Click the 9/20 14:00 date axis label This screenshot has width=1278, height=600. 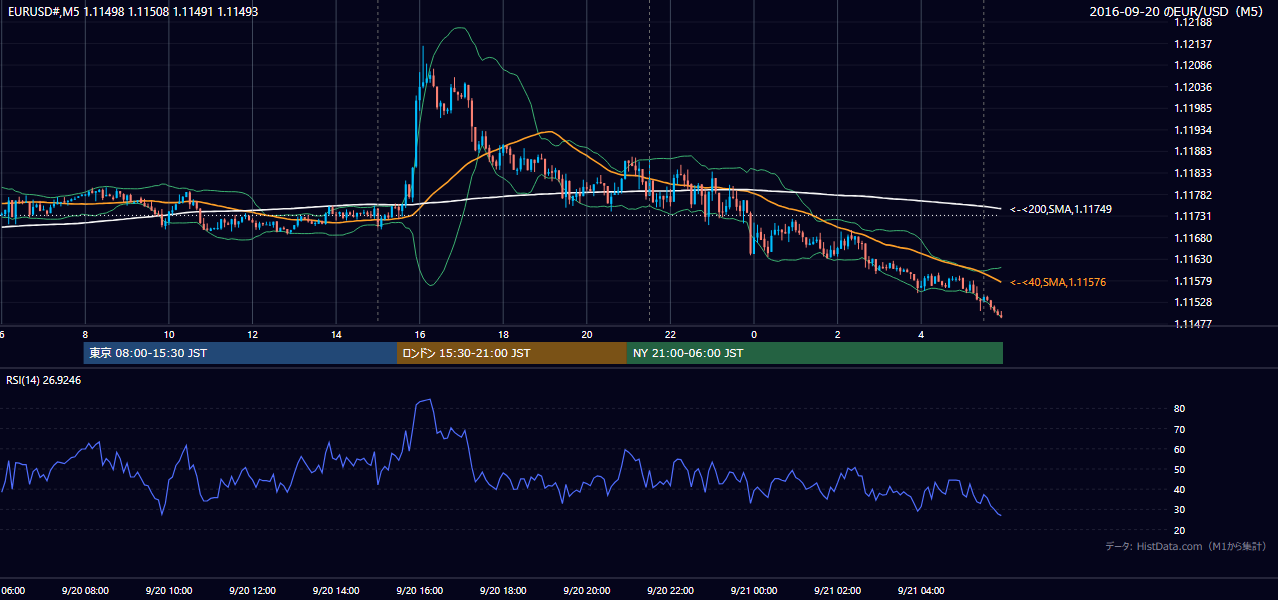point(336,591)
